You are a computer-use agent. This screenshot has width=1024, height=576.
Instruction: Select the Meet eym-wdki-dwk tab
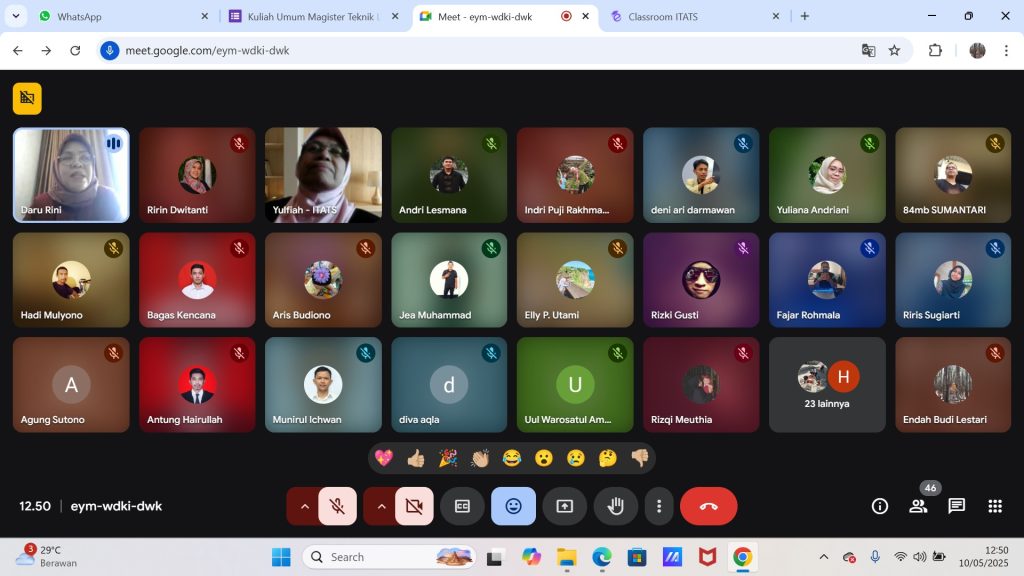coord(504,16)
